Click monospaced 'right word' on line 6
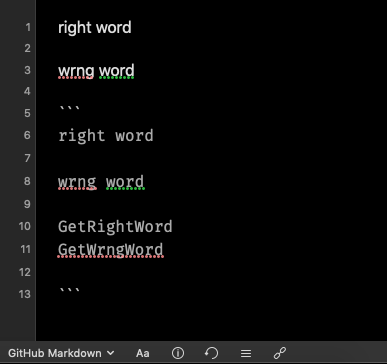Image resolution: width=387 pixels, height=364 pixels. [106, 136]
